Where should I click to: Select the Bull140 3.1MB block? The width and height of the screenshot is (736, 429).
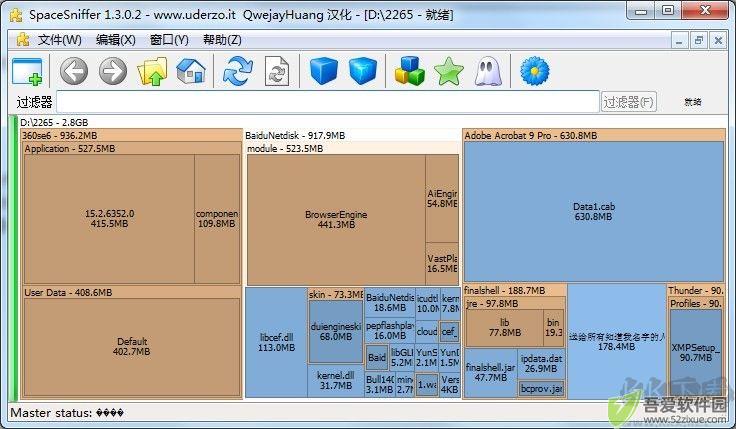380,384
